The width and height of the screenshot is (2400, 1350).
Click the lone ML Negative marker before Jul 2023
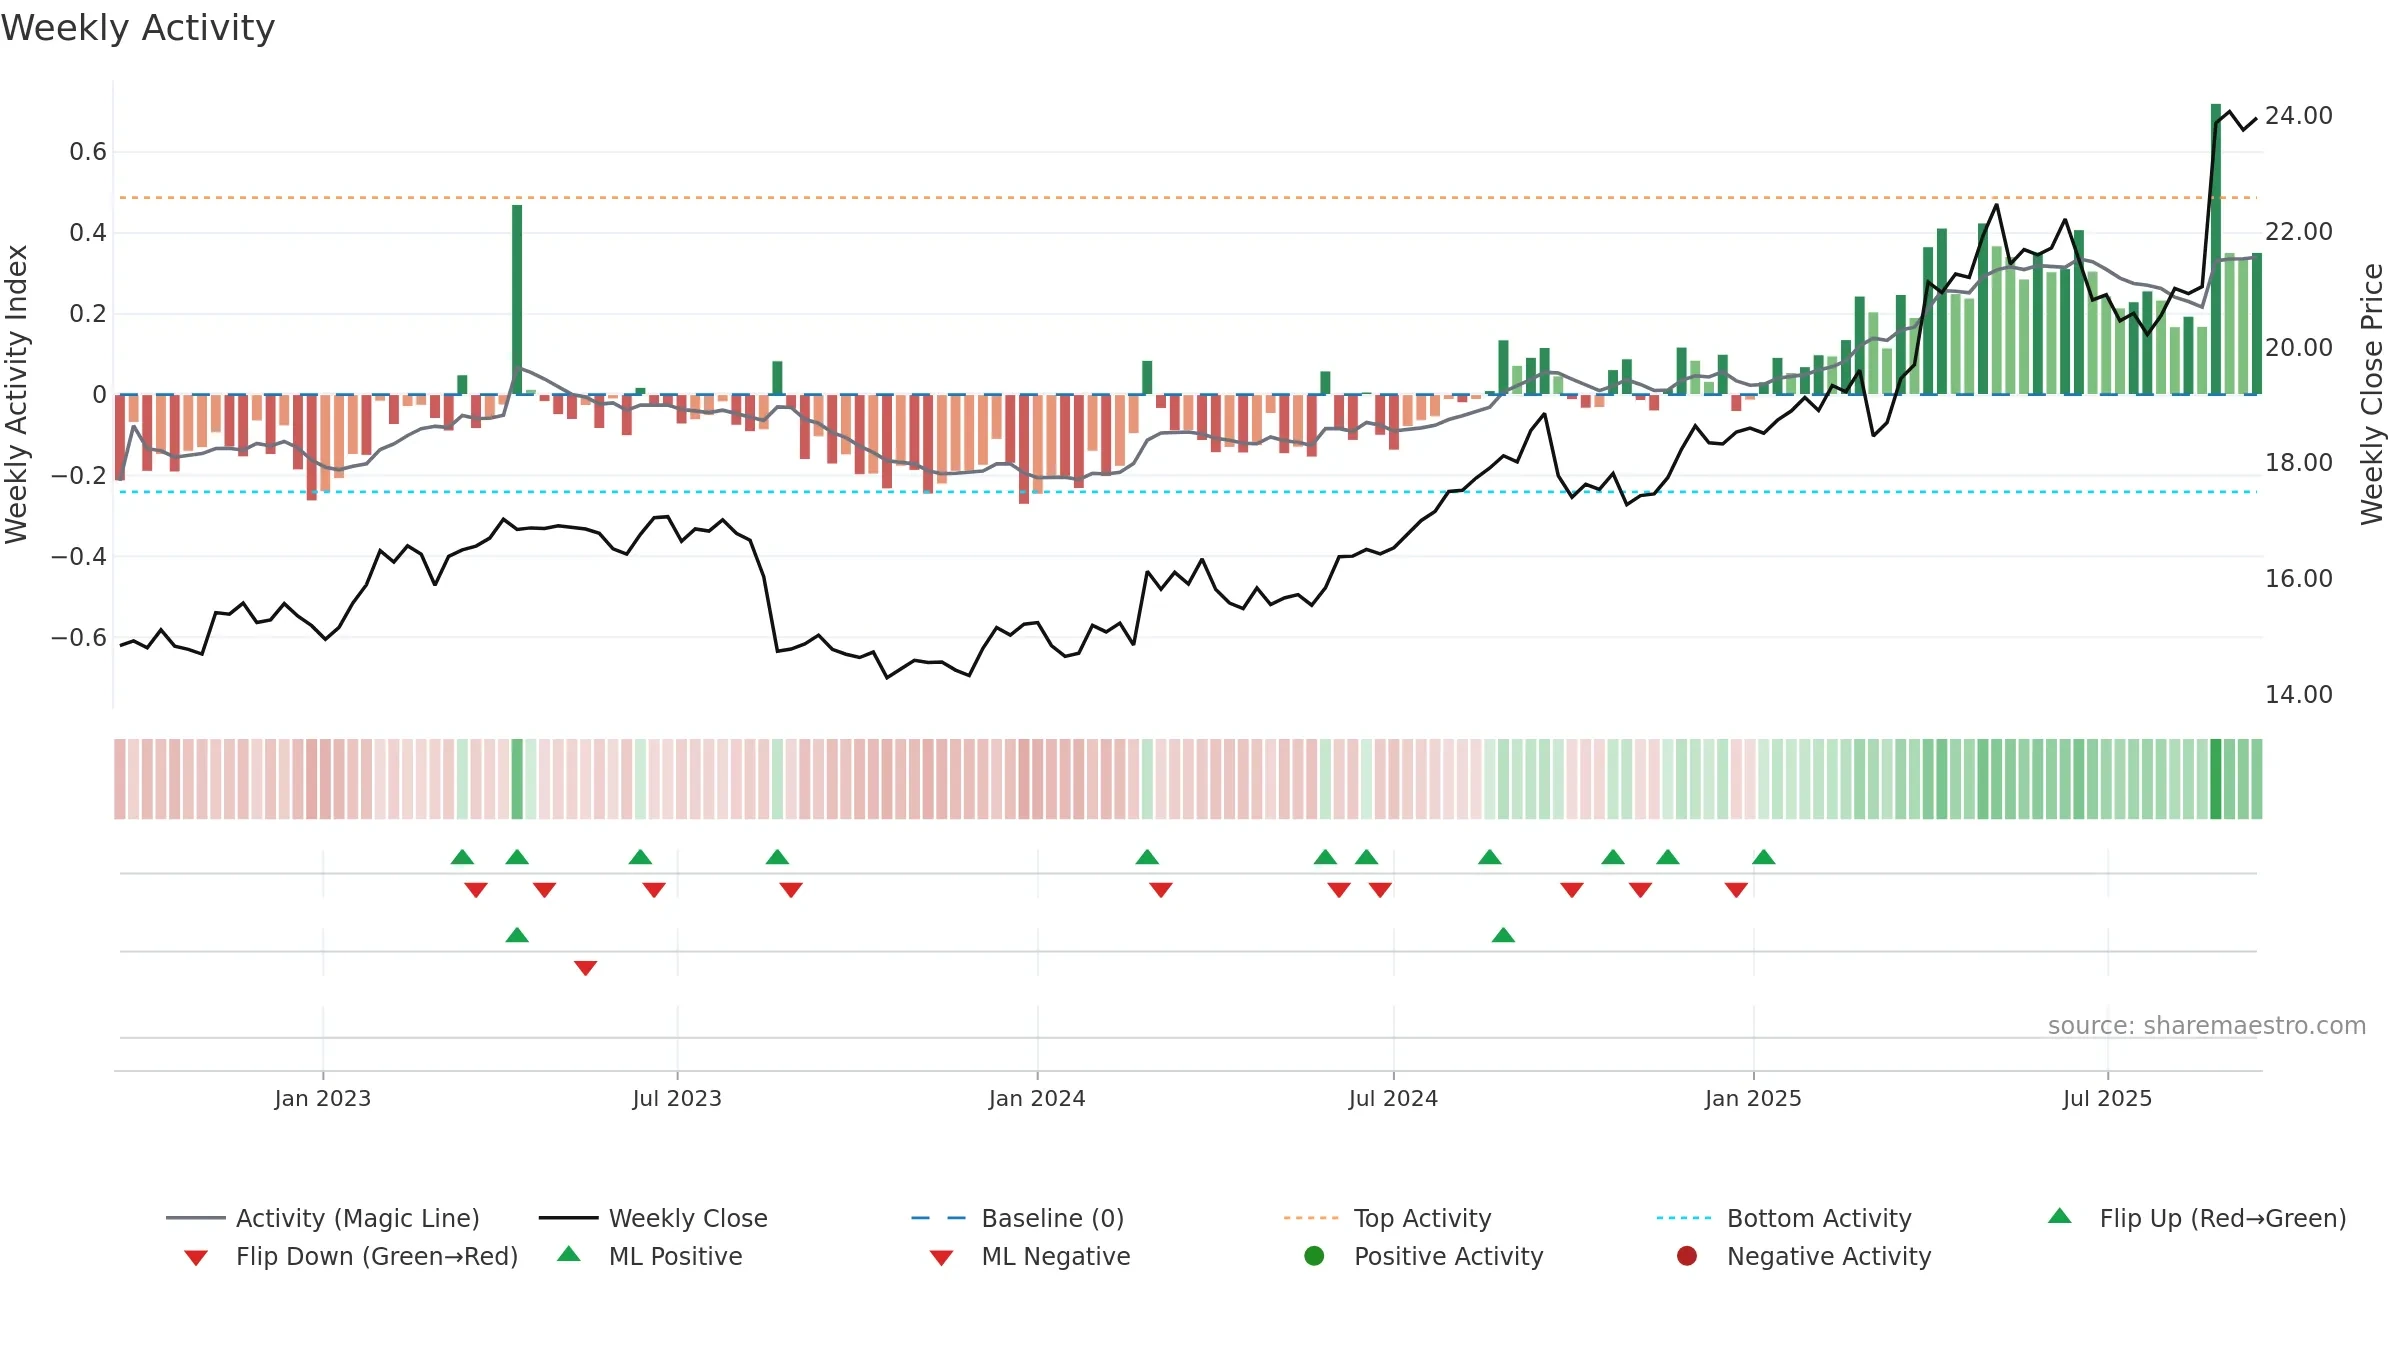point(586,968)
